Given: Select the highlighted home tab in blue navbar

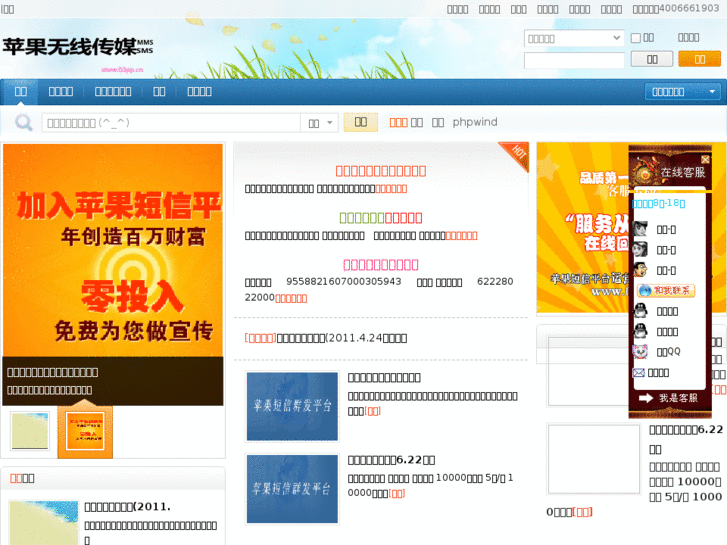Looking at the screenshot, I should [x=20, y=91].
